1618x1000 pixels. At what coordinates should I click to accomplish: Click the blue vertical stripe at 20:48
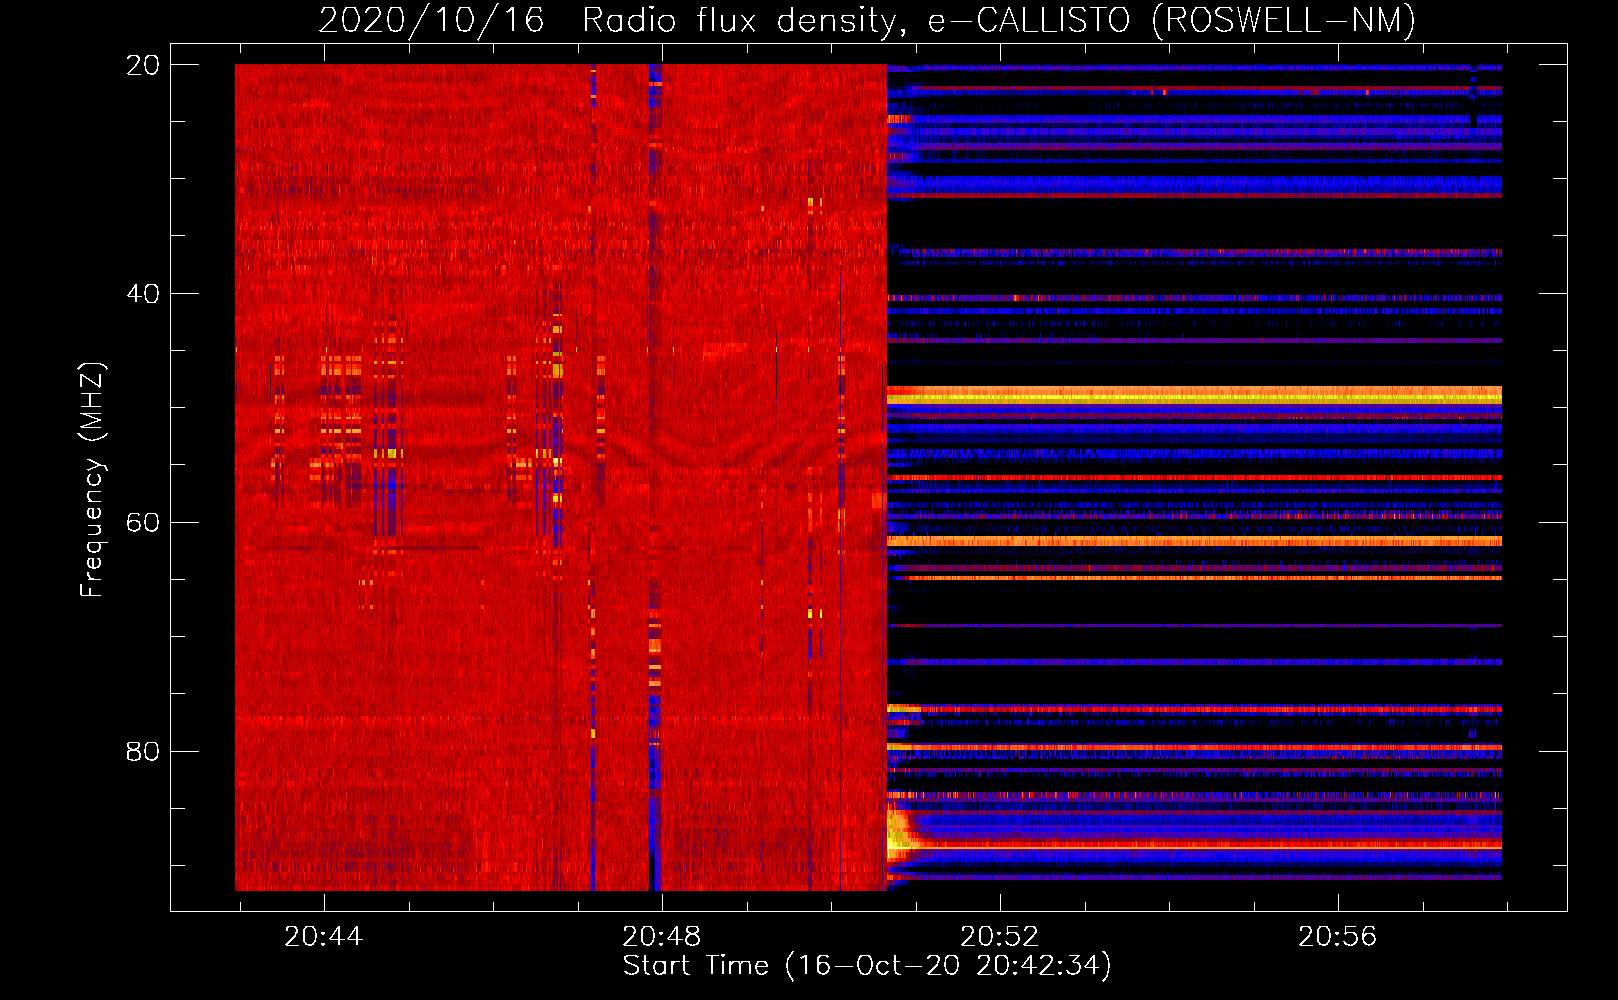click(x=655, y=477)
